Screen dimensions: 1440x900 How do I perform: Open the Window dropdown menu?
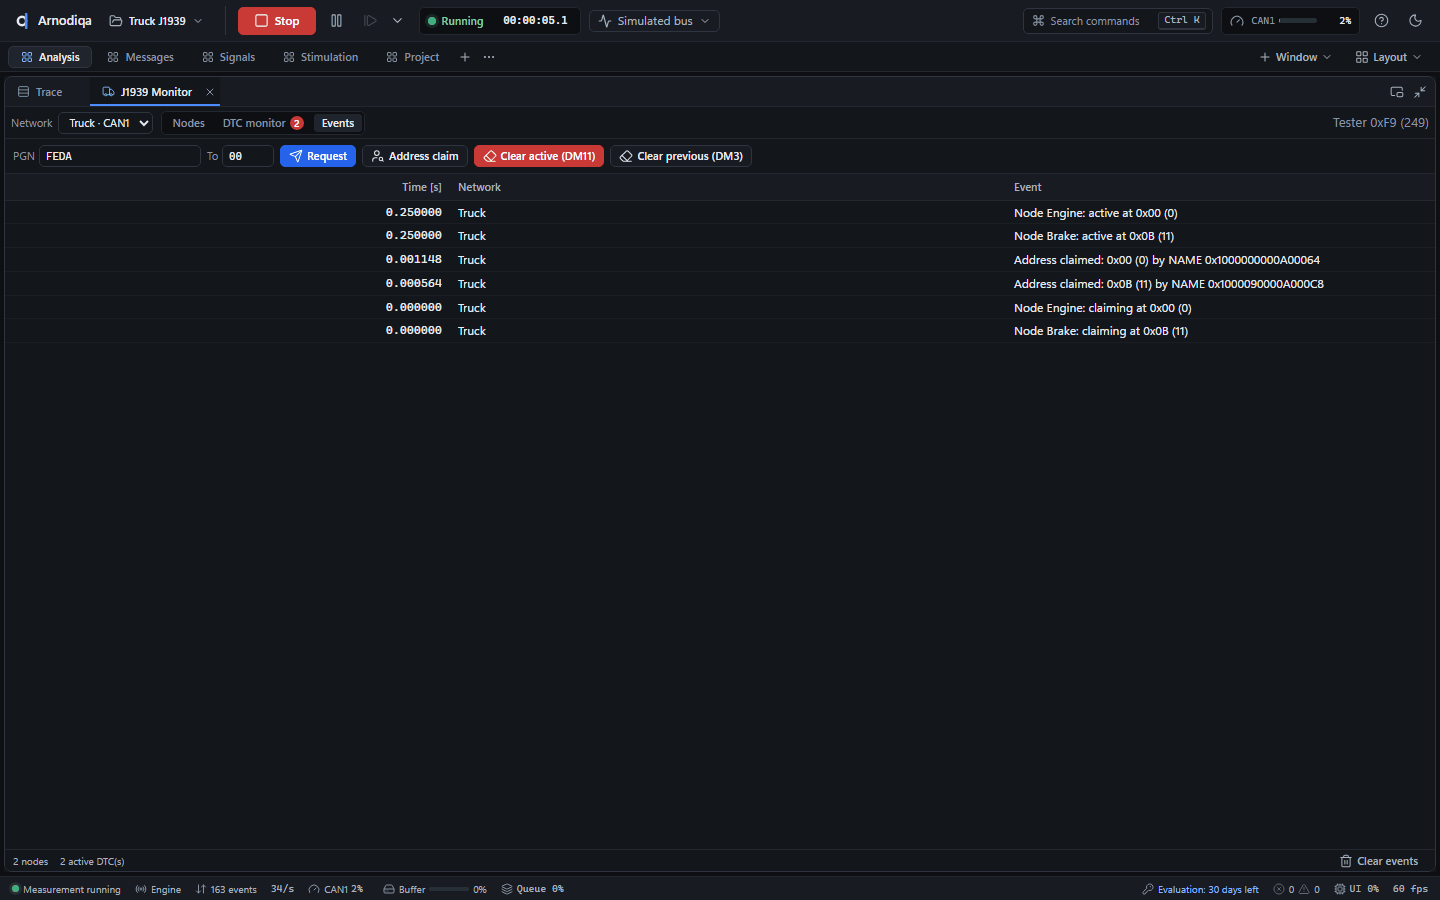point(1295,57)
